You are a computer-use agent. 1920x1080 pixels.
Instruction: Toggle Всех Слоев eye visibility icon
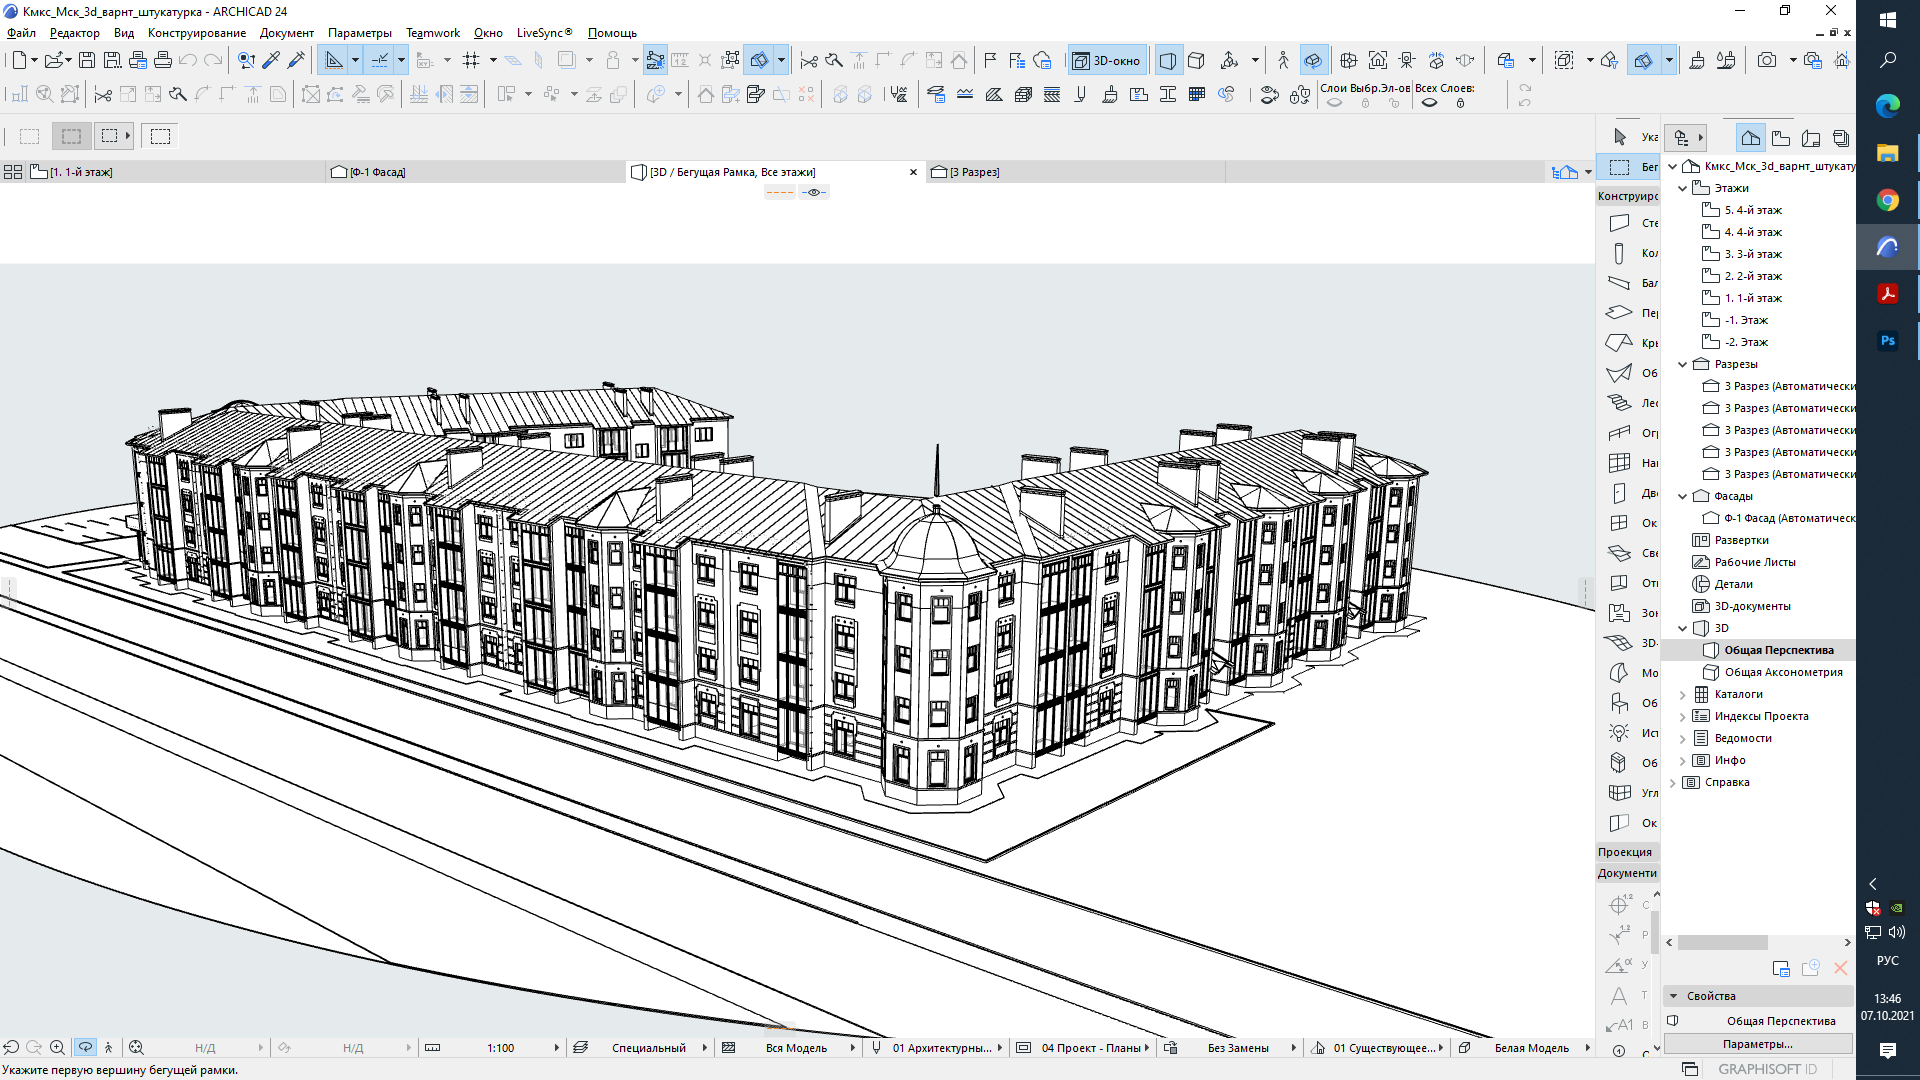pos(1430,102)
